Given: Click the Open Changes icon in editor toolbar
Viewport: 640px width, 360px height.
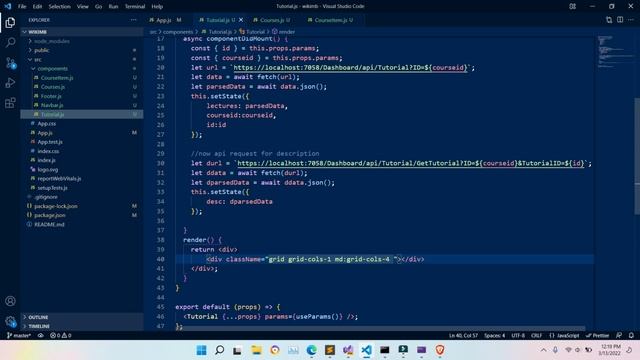Looking at the screenshot, I should 609,20.
